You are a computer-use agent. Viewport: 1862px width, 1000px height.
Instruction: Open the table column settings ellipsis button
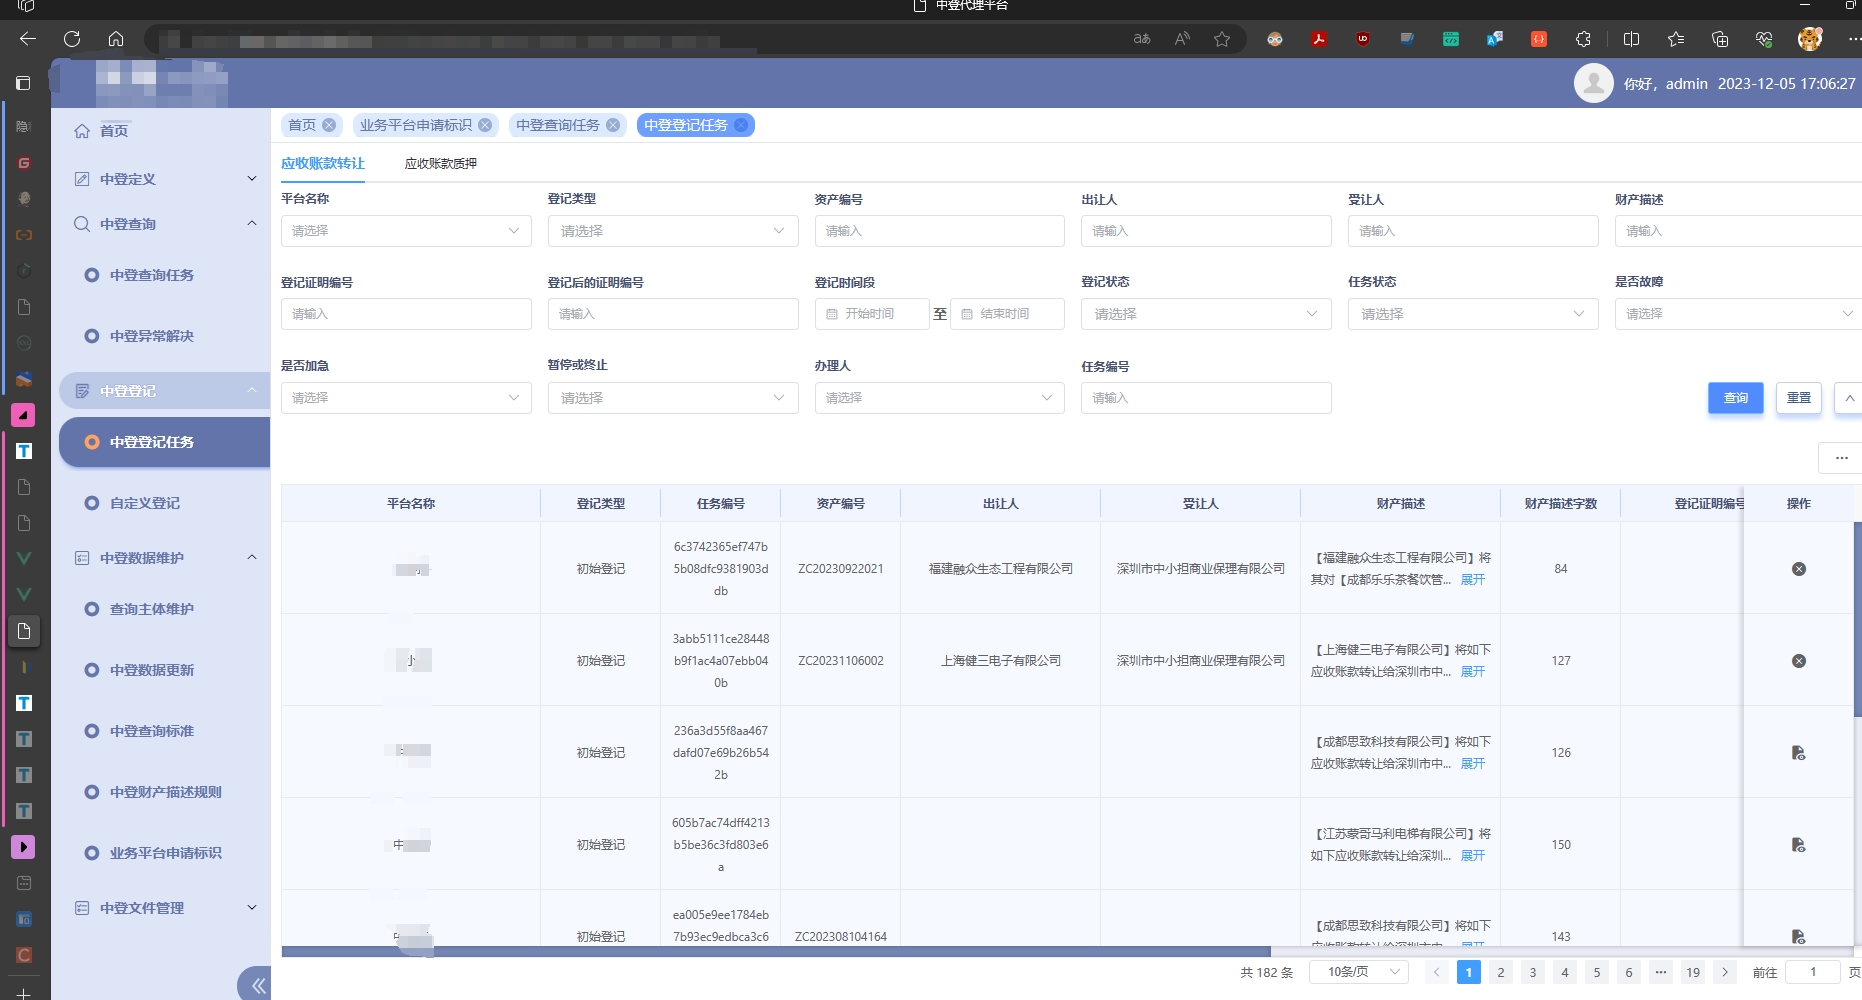pyautogui.click(x=1841, y=458)
